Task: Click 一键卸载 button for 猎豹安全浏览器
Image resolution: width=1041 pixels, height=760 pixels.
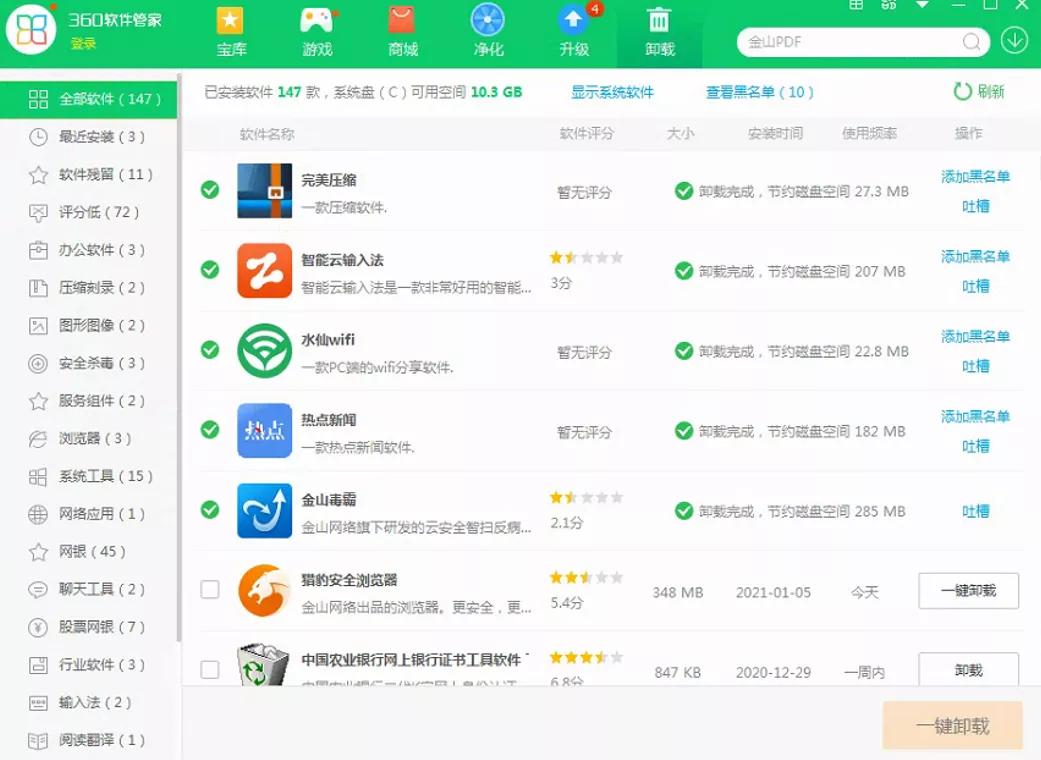Action: click(968, 591)
